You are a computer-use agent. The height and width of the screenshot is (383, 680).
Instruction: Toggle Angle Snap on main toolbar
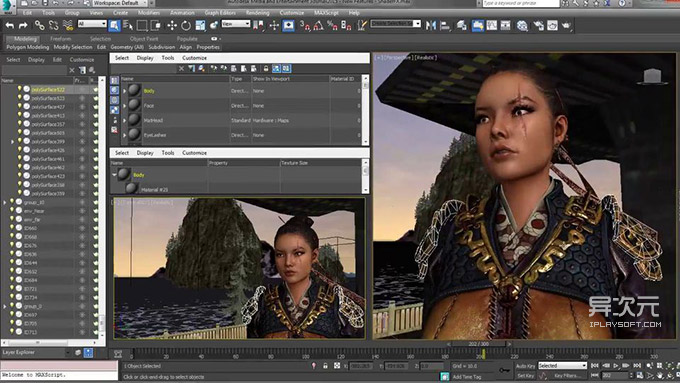coord(319,26)
